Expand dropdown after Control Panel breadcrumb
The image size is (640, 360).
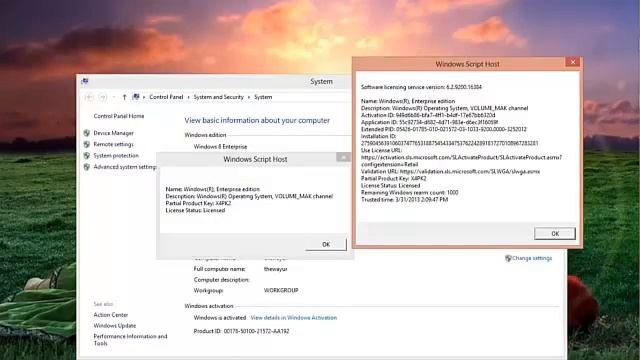click(189, 97)
